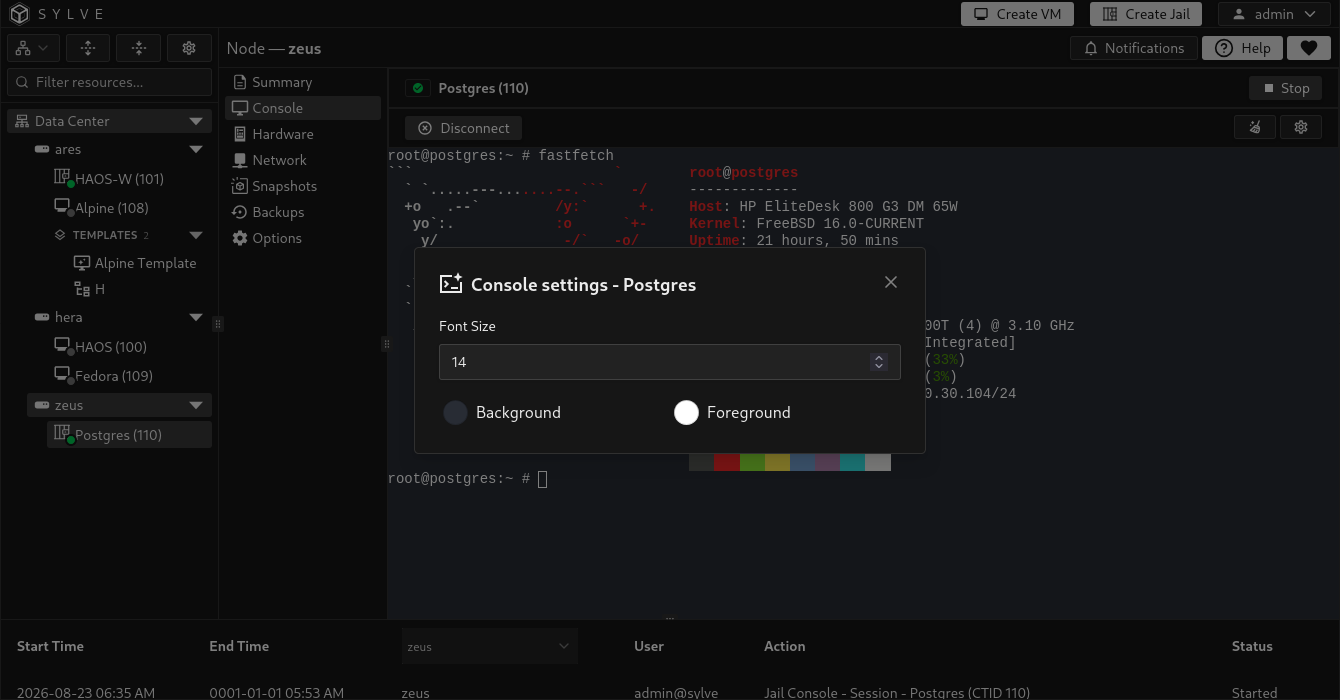Pick the Background color swatch
The width and height of the screenshot is (1340, 700).
(456, 412)
